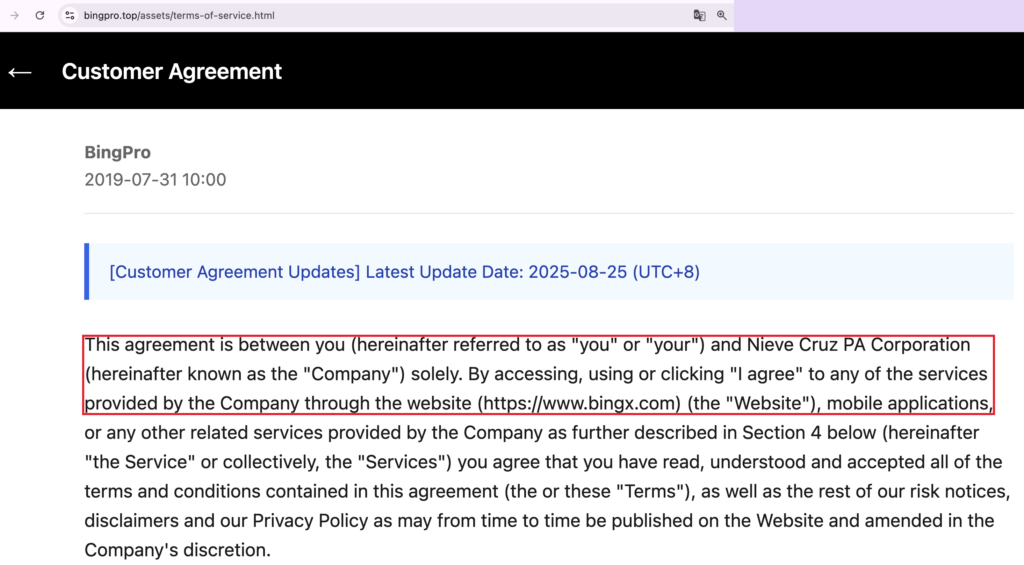Viewport: 1024px width, 565px height.
Task: Click the words Nieve Cruz PA Corporation
Action: coord(858,344)
